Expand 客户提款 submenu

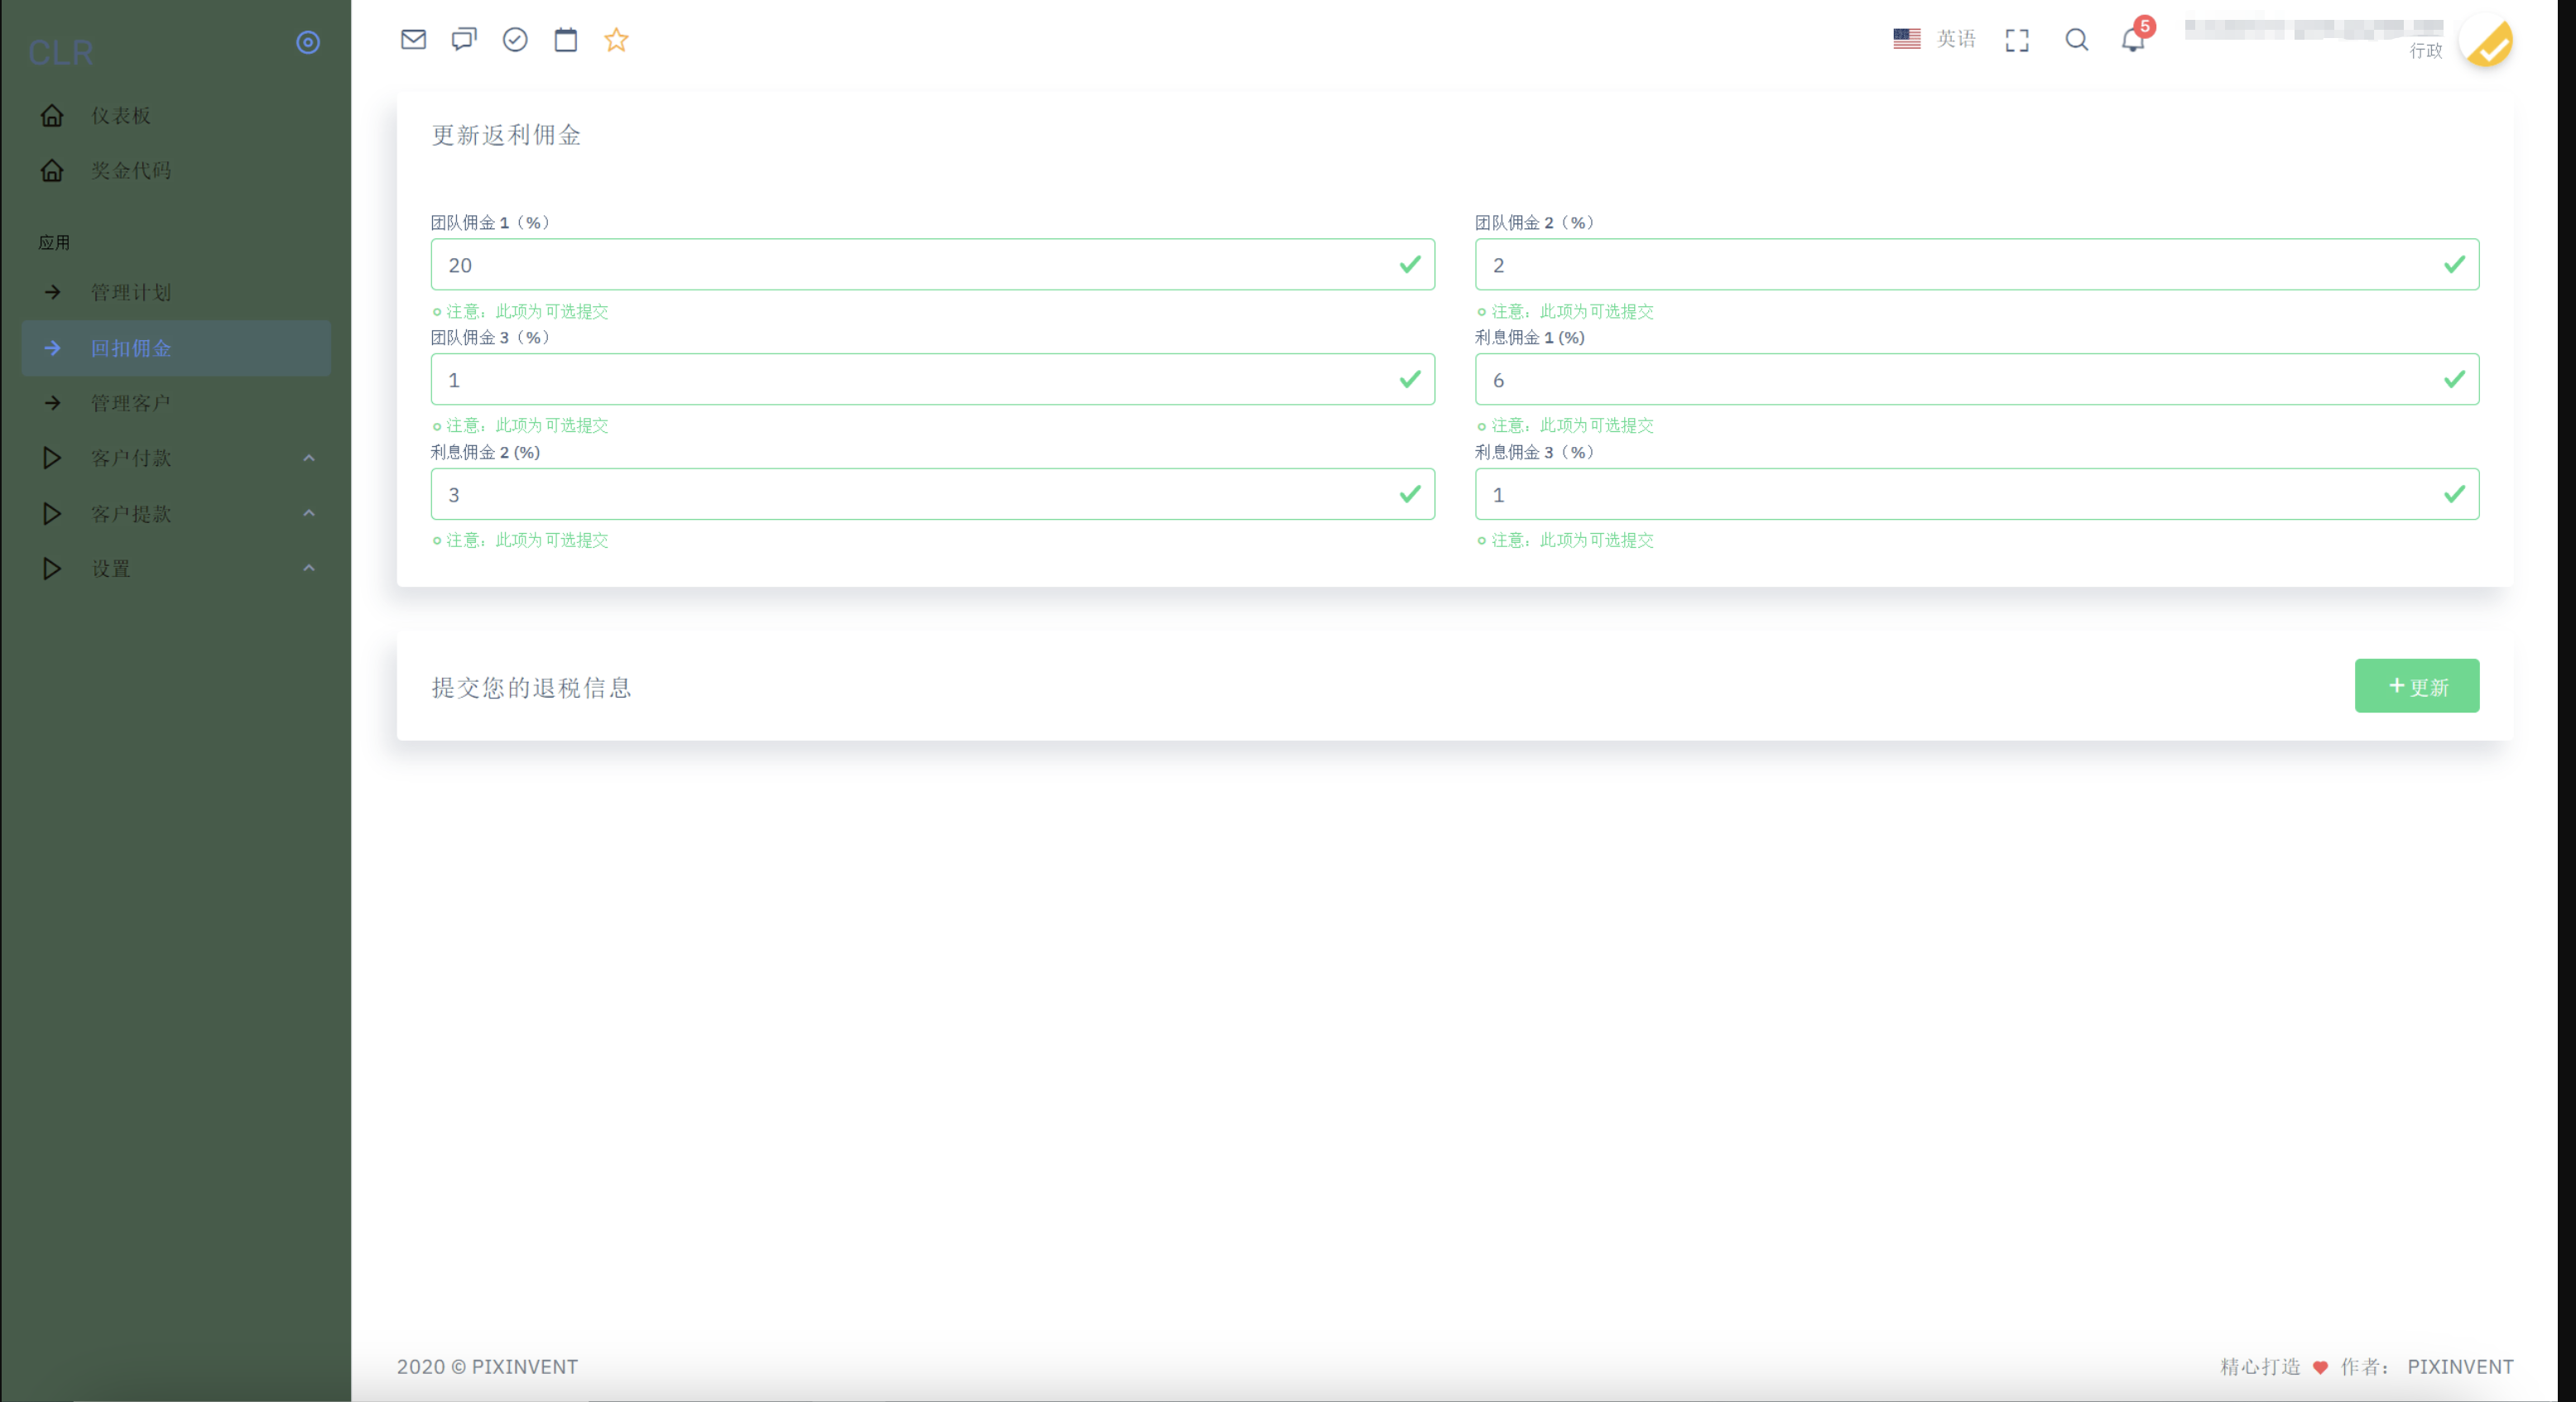pos(176,514)
